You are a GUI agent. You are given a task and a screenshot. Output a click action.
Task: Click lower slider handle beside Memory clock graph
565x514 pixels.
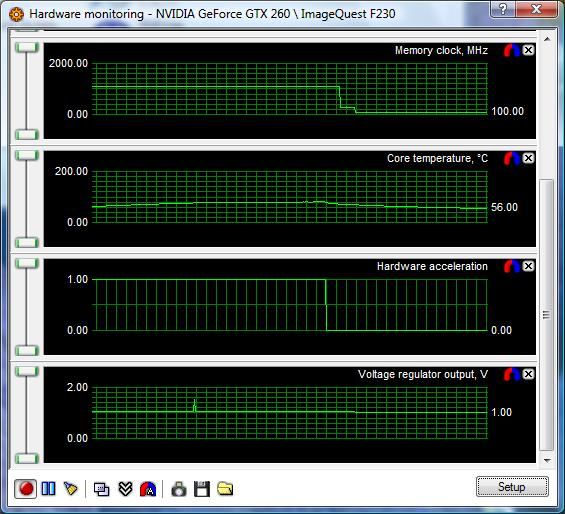point(27,135)
